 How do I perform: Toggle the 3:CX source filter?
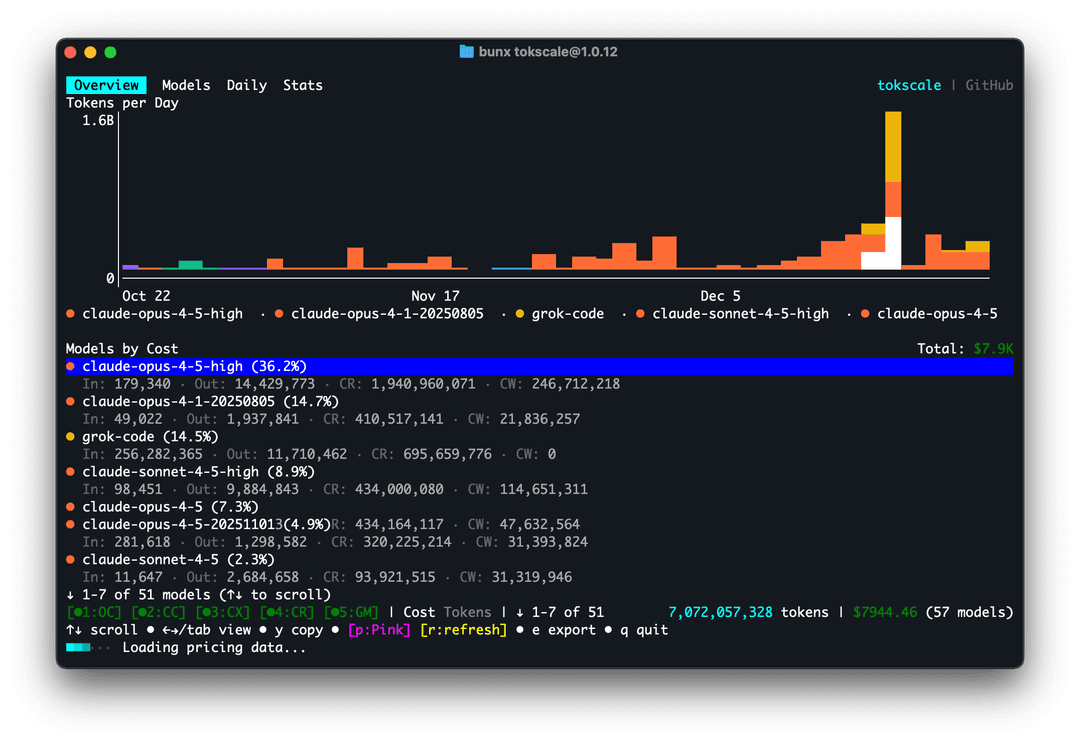click(223, 612)
